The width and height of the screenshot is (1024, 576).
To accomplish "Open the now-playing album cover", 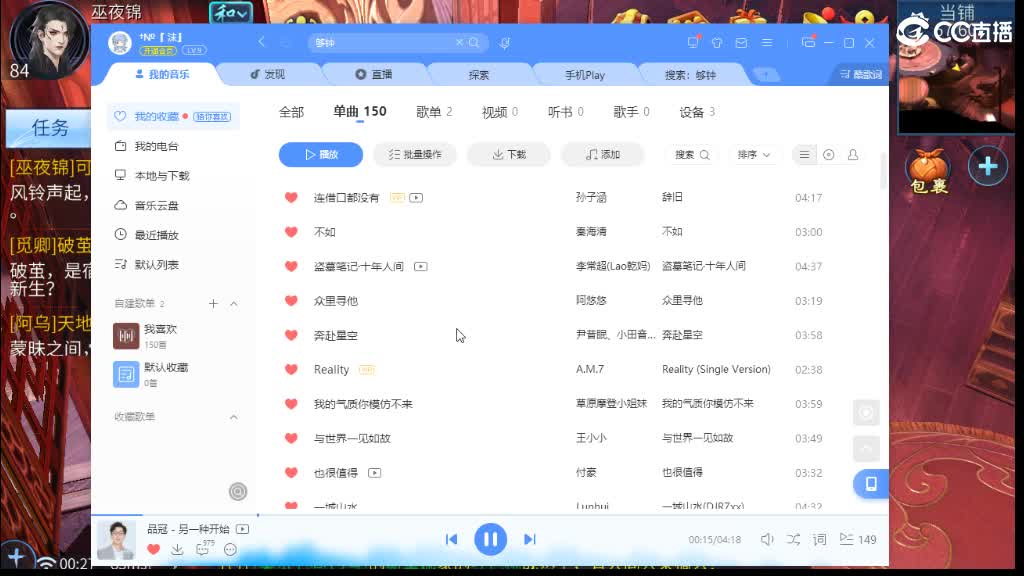I will [x=116, y=539].
